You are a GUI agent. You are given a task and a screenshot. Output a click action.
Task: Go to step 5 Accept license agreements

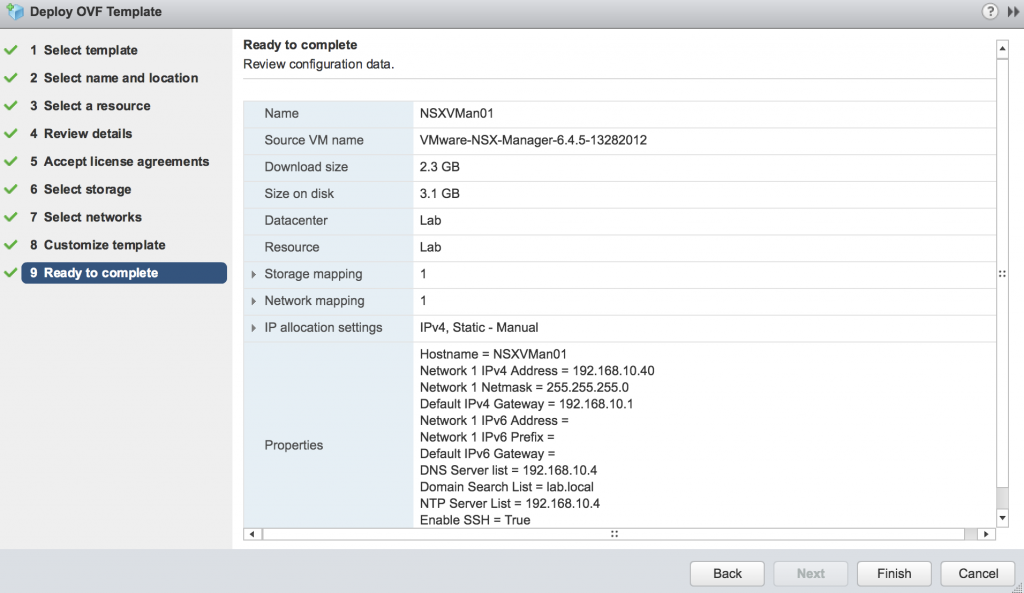coord(120,161)
